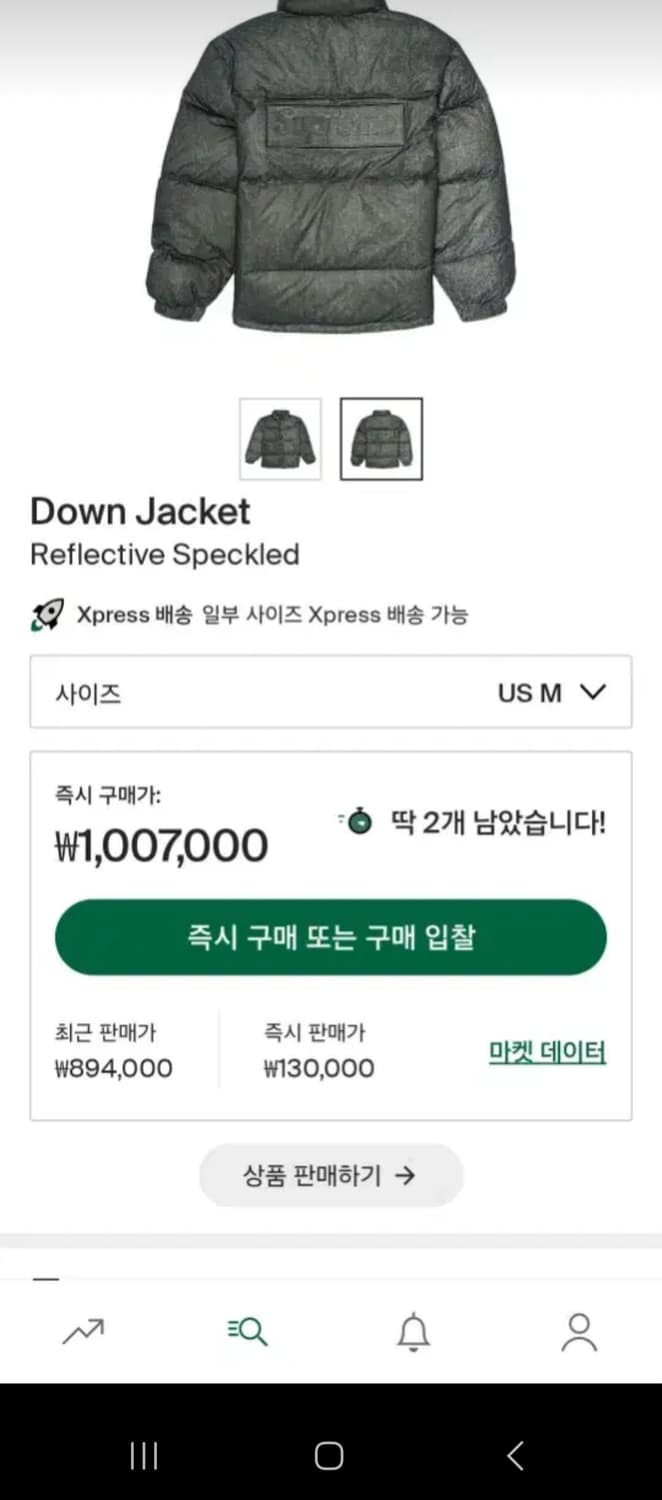
Task: Switch to the first jacket thumbnail view
Action: point(280,439)
